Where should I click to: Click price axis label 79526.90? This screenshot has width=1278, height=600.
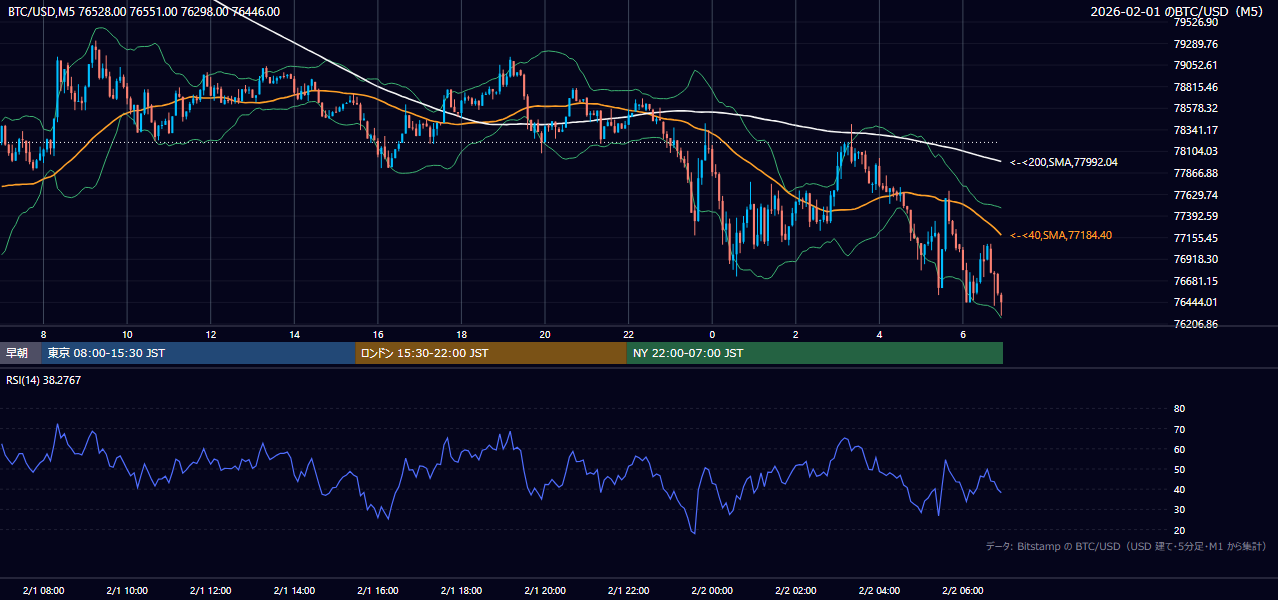click(1195, 23)
